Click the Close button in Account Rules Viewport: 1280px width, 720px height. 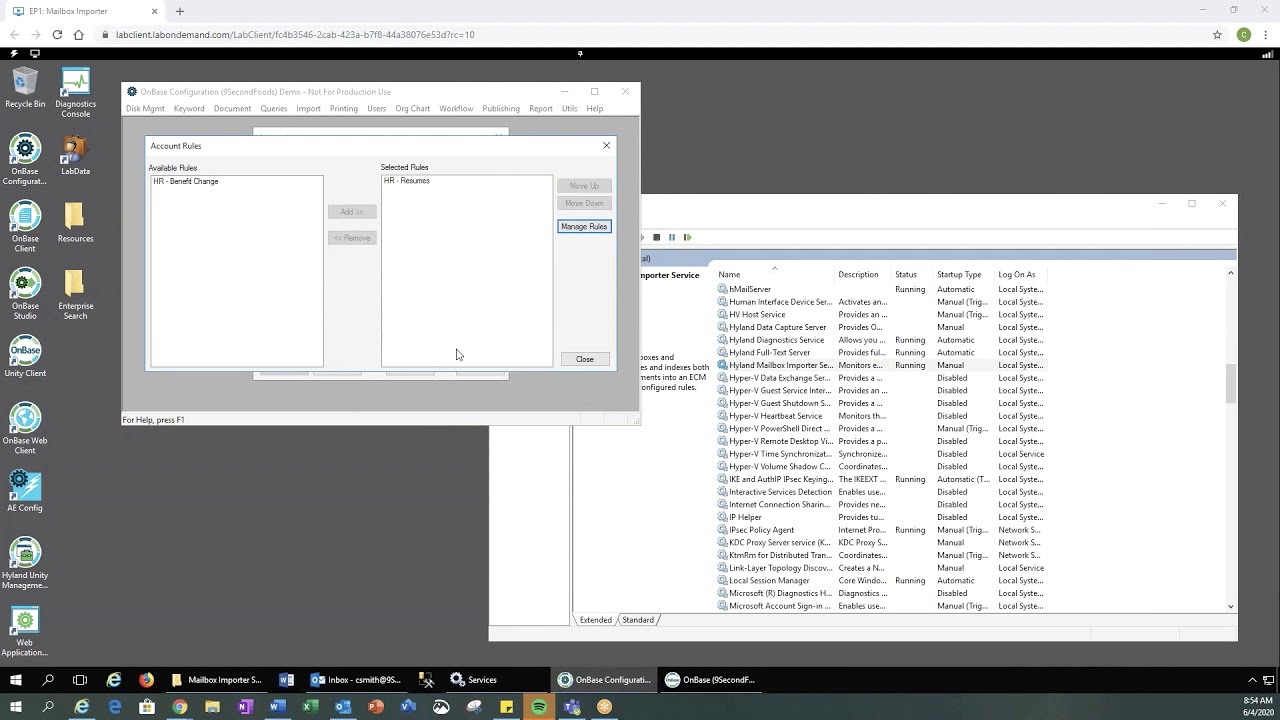click(584, 359)
